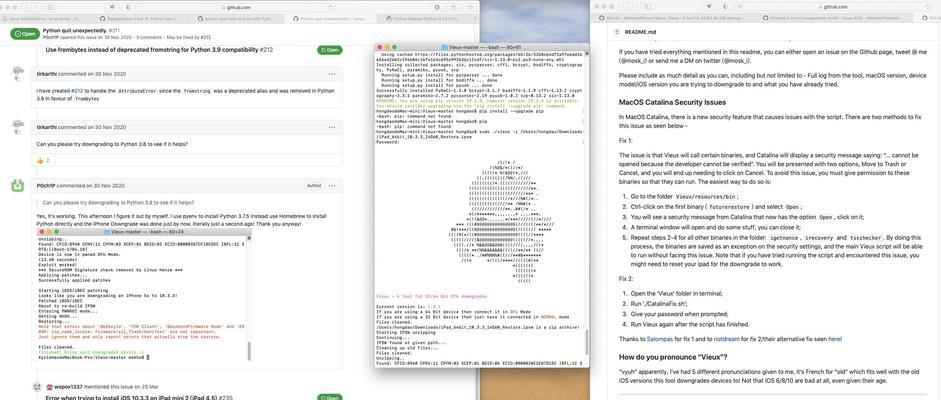Show sidebar in the right Safari window

[648, 7]
